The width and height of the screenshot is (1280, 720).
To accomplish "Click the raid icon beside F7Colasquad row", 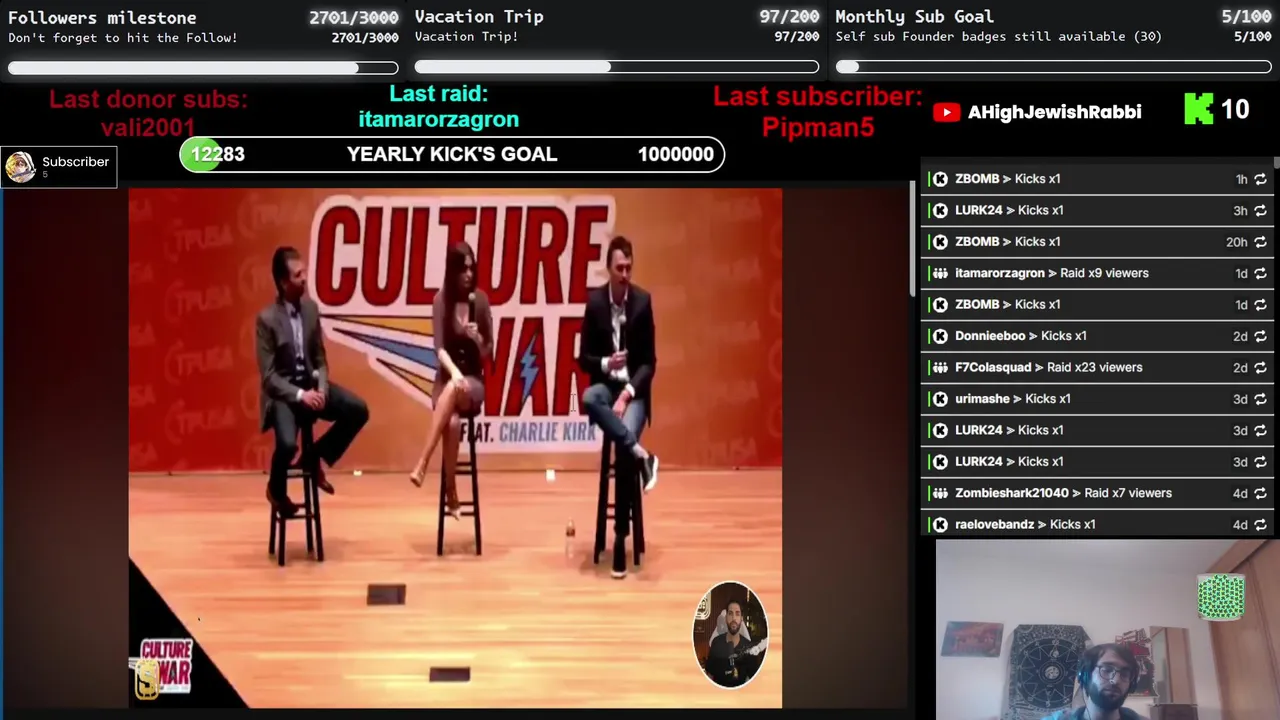I will [x=940, y=367].
